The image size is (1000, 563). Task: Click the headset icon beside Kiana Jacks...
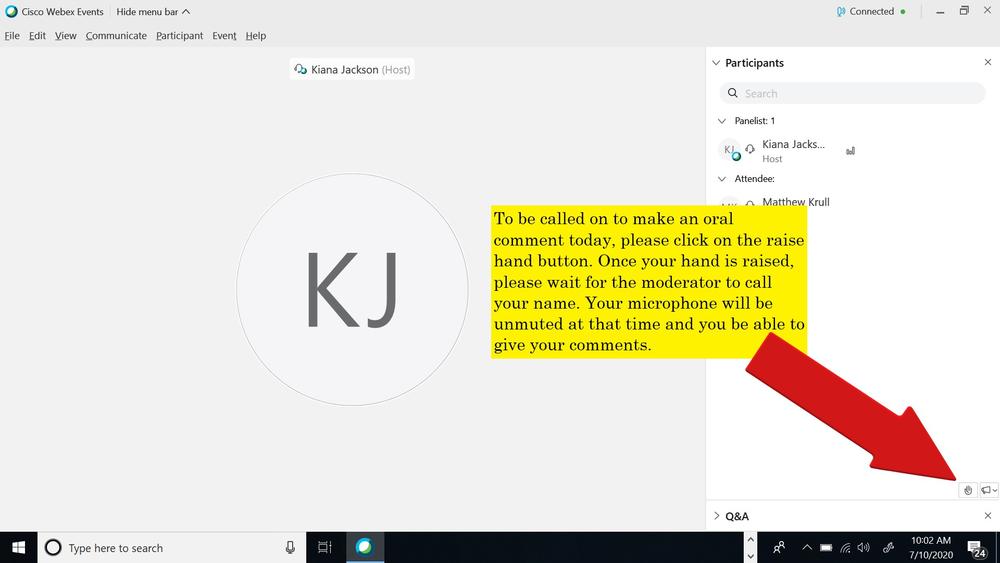click(x=750, y=149)
